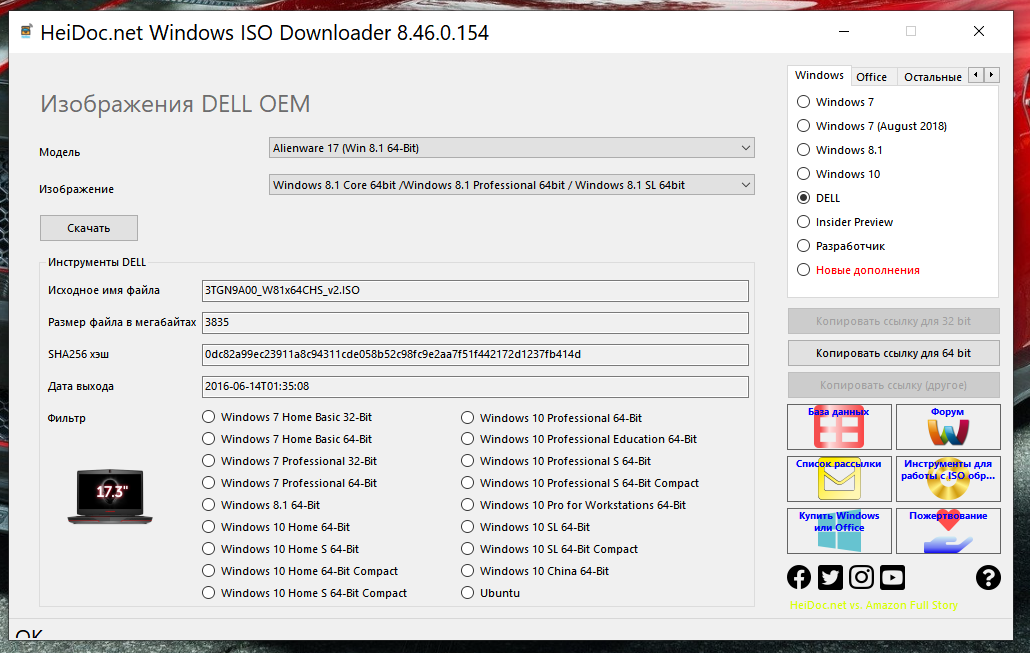The image size is (1030, 653).
Task: Click the Скачать download button
Action: (89, 228)
